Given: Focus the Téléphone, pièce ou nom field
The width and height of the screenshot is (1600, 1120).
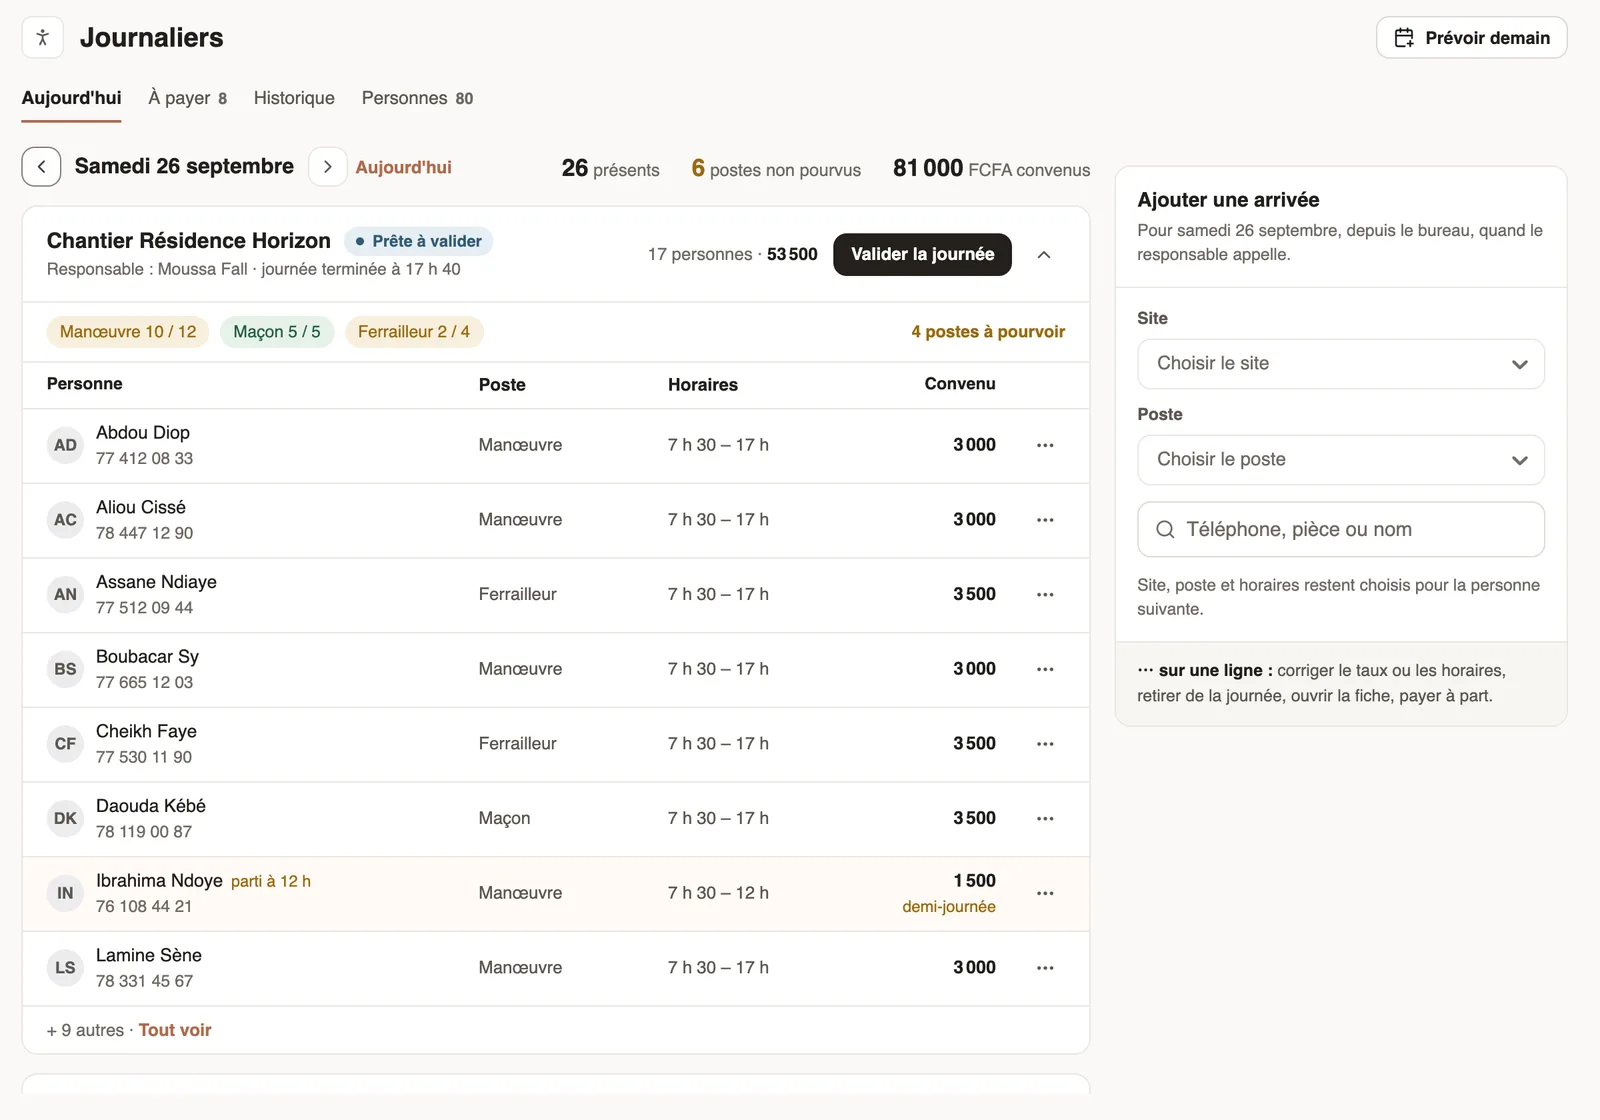Looking at the screenshot, I should tap(1341, 530).
